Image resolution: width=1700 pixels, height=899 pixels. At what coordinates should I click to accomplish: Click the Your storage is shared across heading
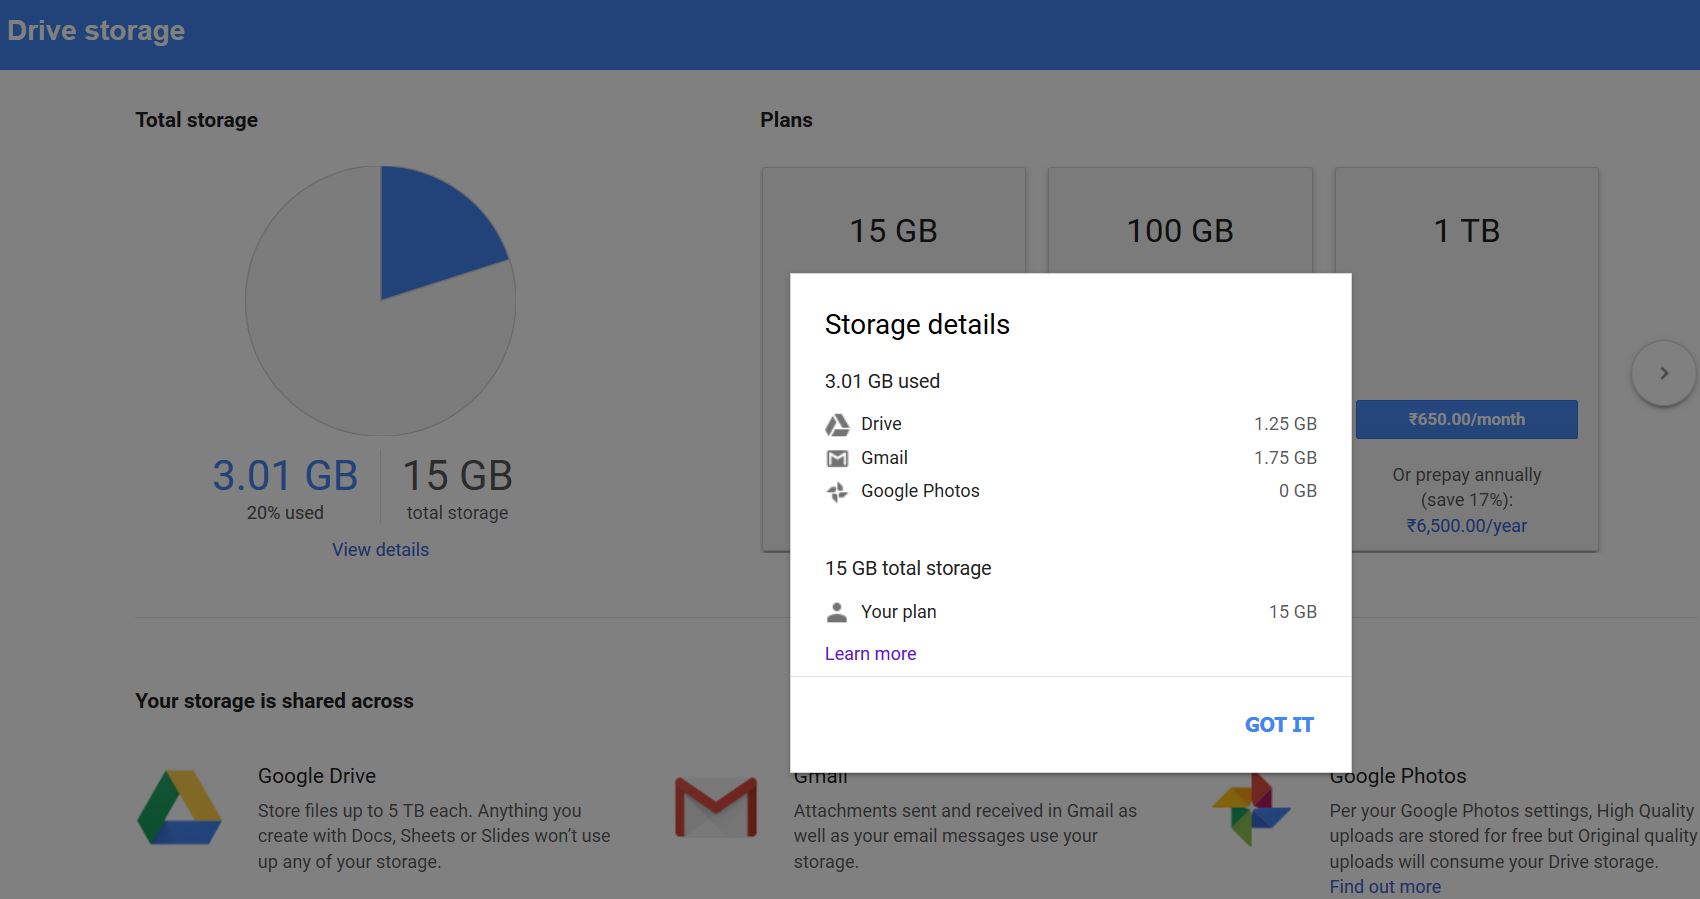[274, 701]
